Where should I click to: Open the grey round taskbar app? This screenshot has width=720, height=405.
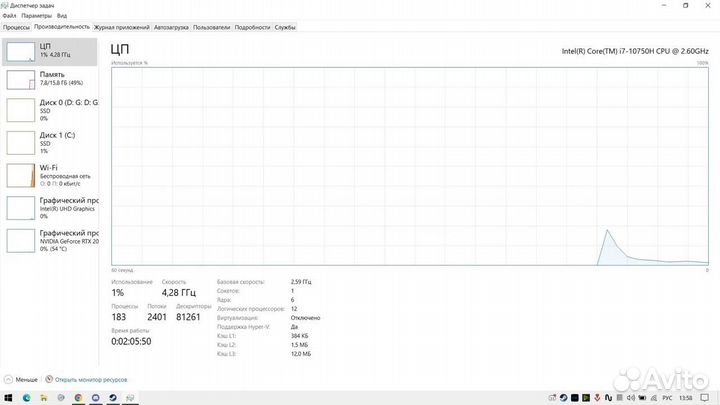tap(61, 398)
